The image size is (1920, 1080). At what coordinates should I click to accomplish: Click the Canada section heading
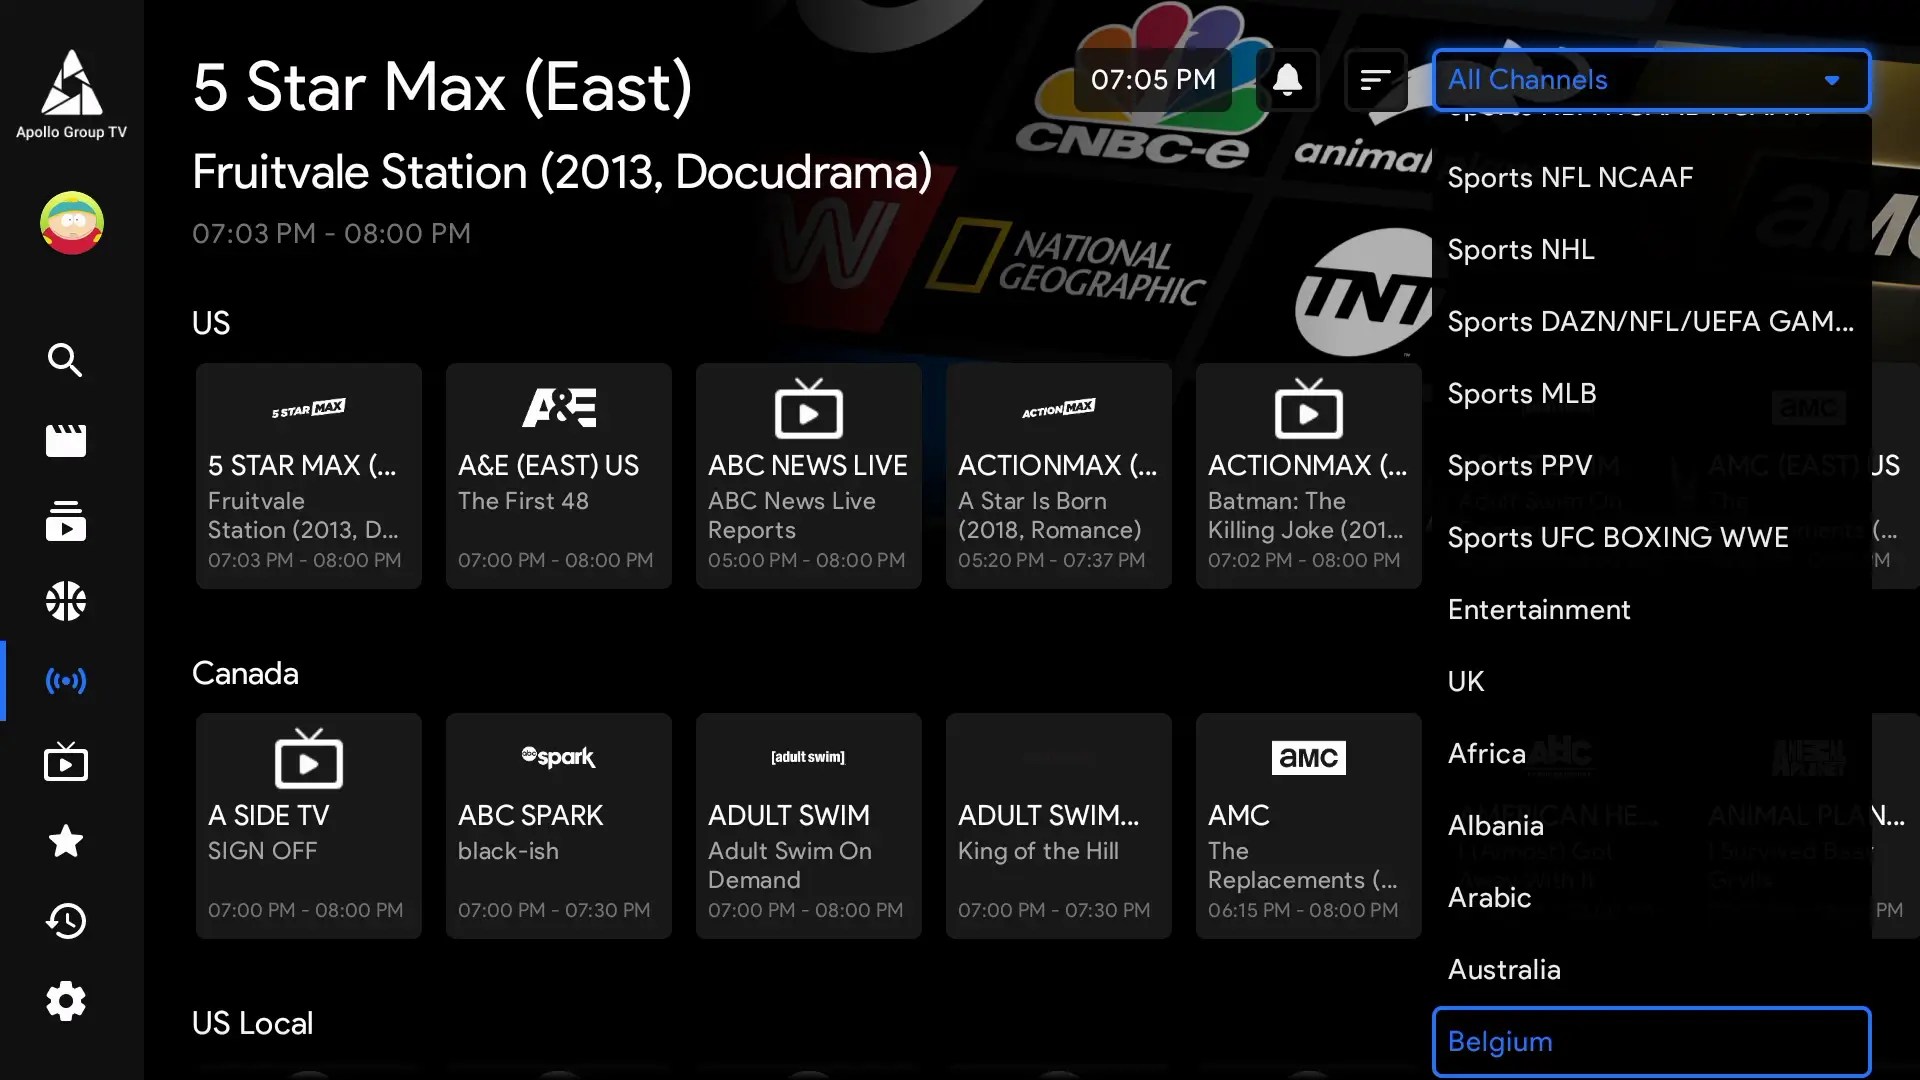click(x=245, y=673)
